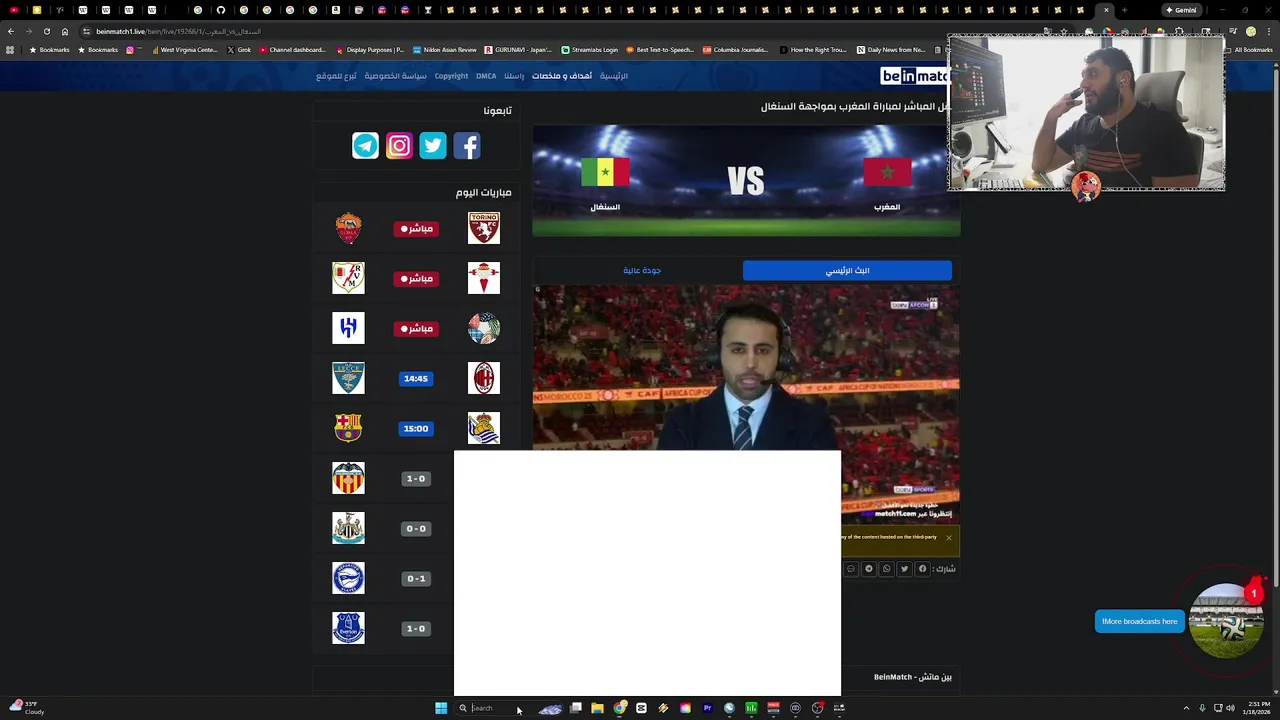
Task: Open Premiere Pro from the taskbar
Action: [707, 708]
